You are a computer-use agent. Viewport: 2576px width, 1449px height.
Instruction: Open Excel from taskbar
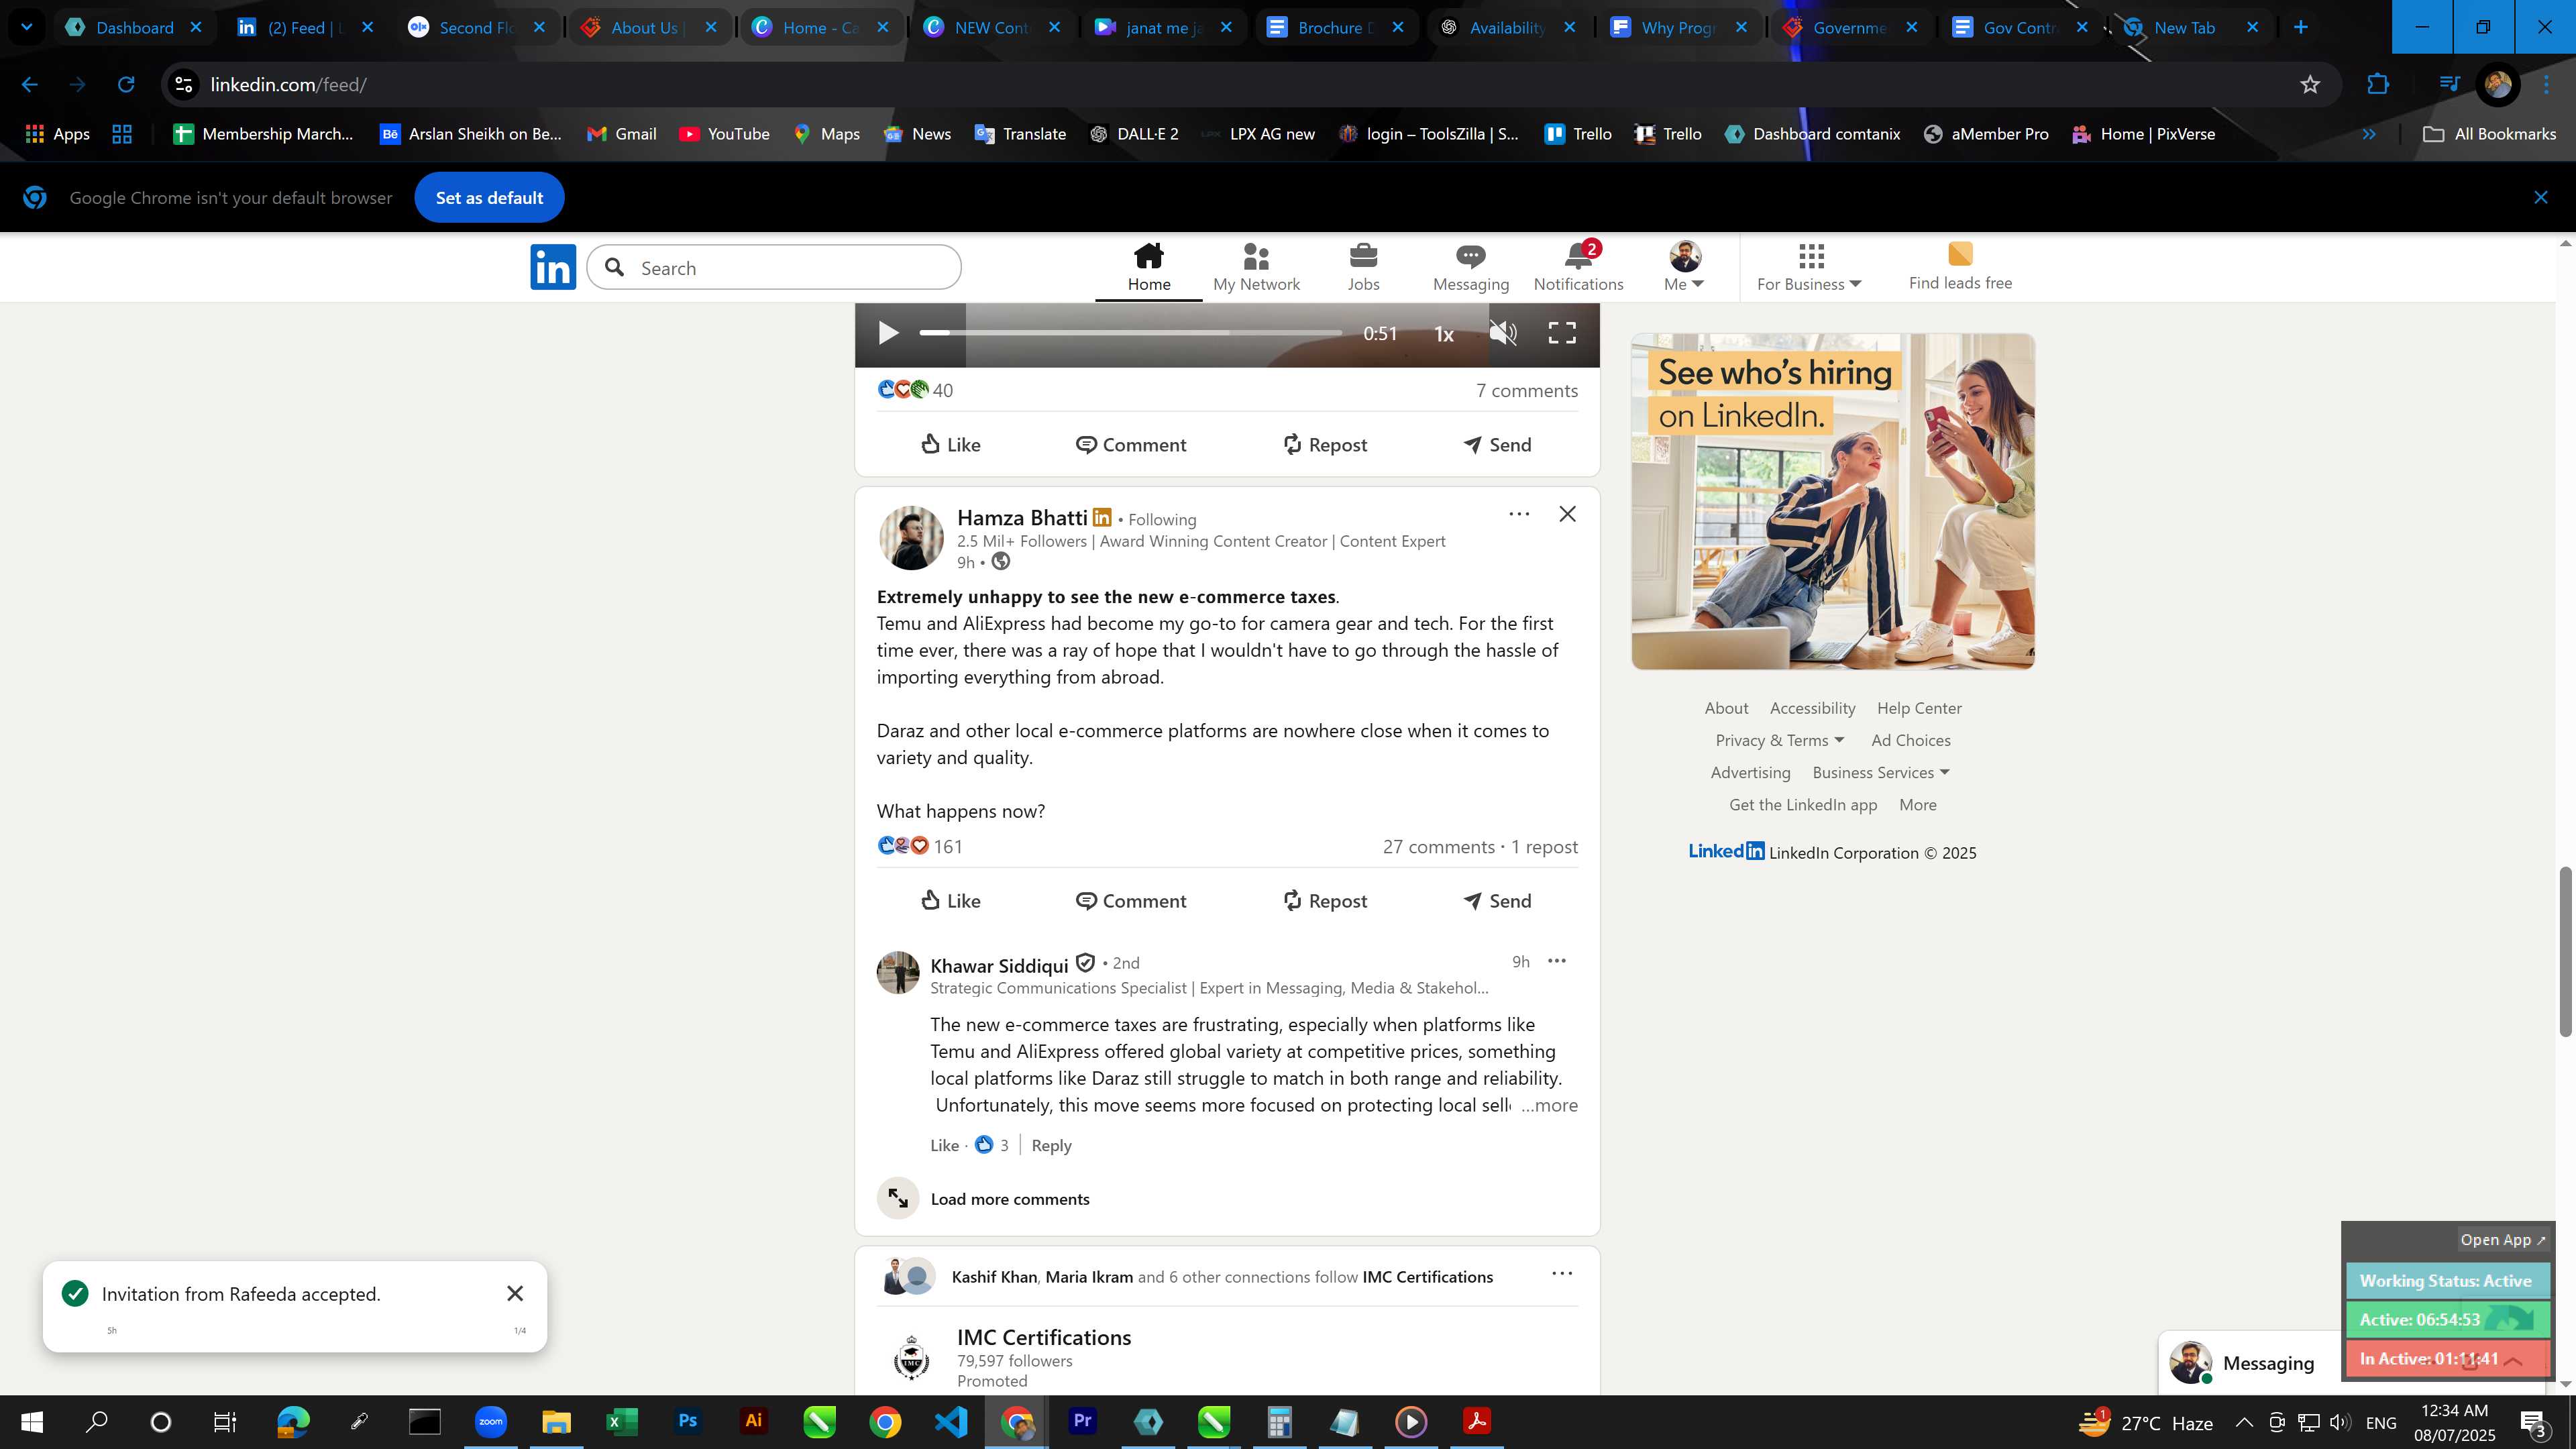point(622,1421)
